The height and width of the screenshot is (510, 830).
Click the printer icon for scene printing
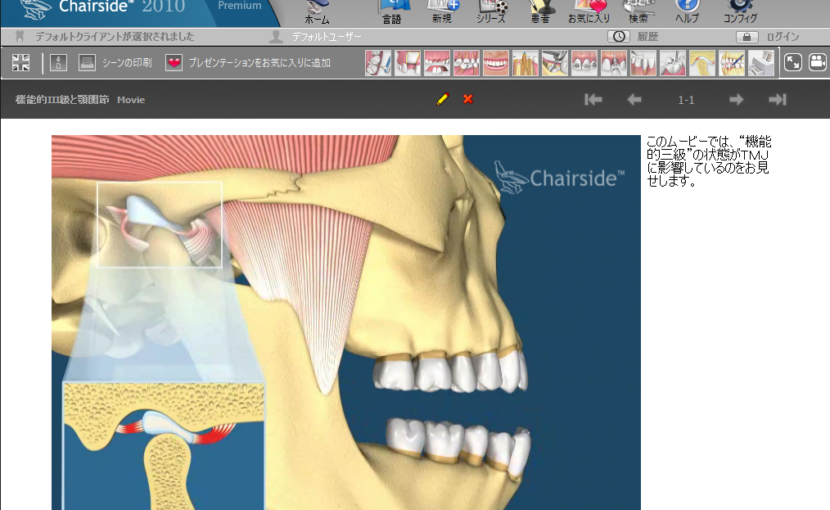pos(87,62)
